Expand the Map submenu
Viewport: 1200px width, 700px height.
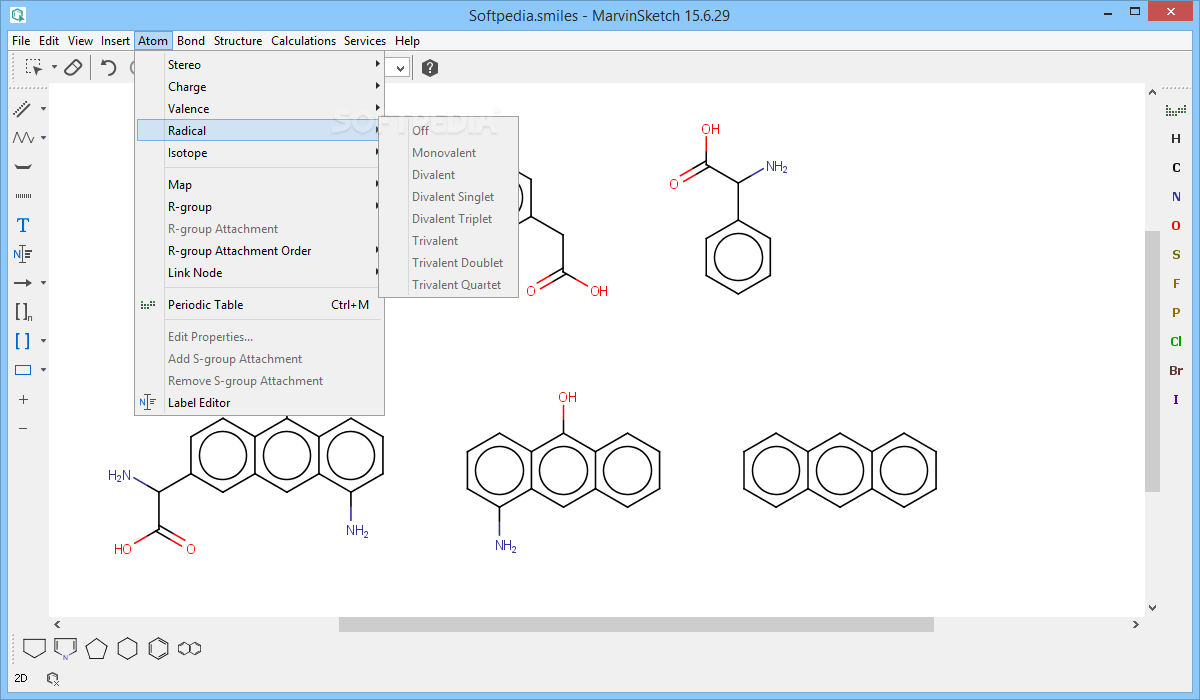point(260,185)
